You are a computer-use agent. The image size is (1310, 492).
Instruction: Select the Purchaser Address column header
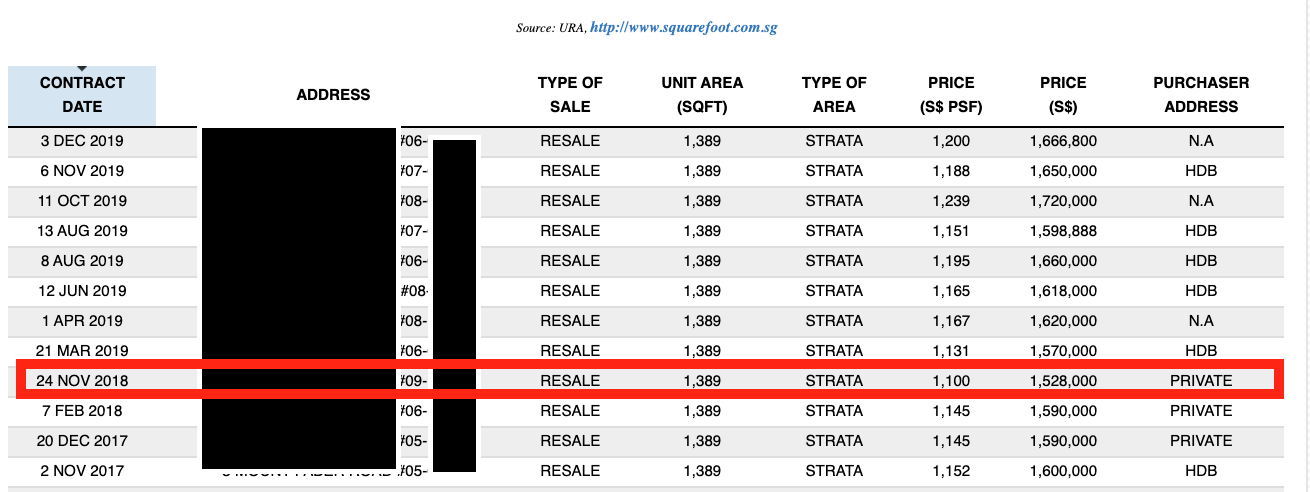(1201, 95)
